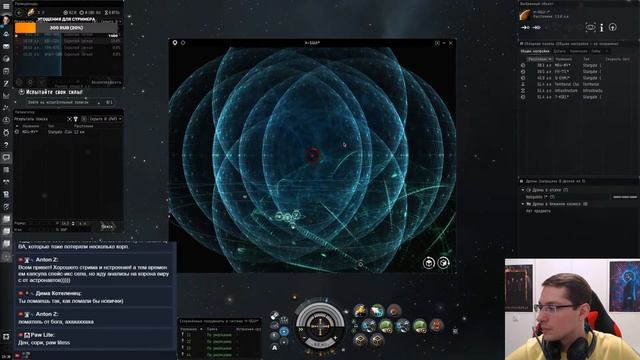Activate the second bronze bottom-row module
This screenshot has height=360, width=640.
pos(377,340)
